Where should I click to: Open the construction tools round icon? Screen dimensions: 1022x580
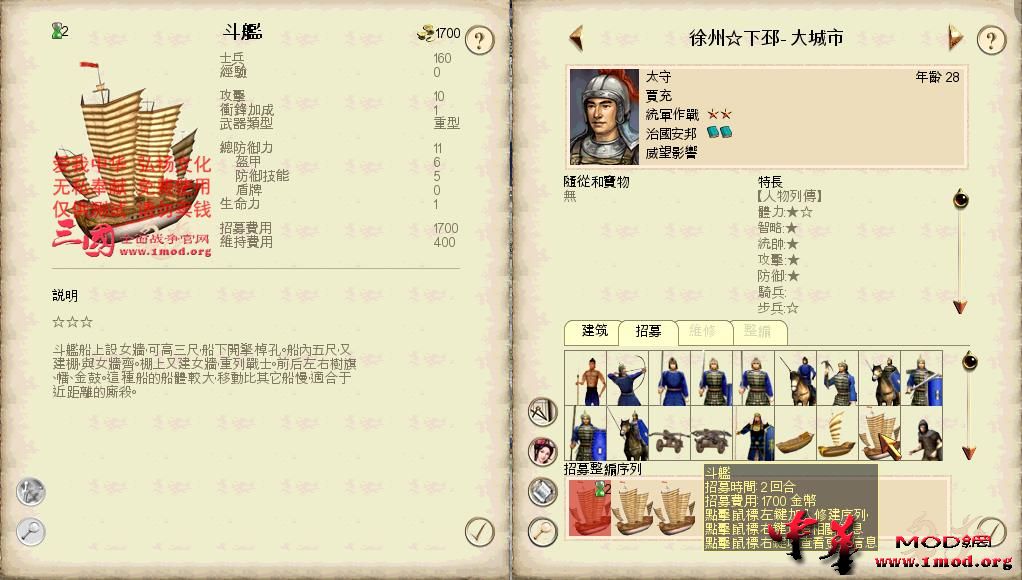pyautogui.click(x=542, y=412)
